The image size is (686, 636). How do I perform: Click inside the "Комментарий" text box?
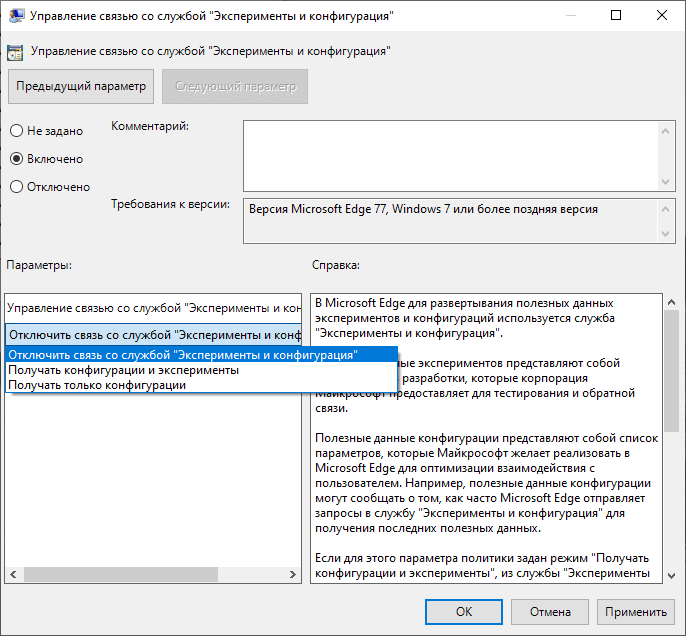click(451, 156)
